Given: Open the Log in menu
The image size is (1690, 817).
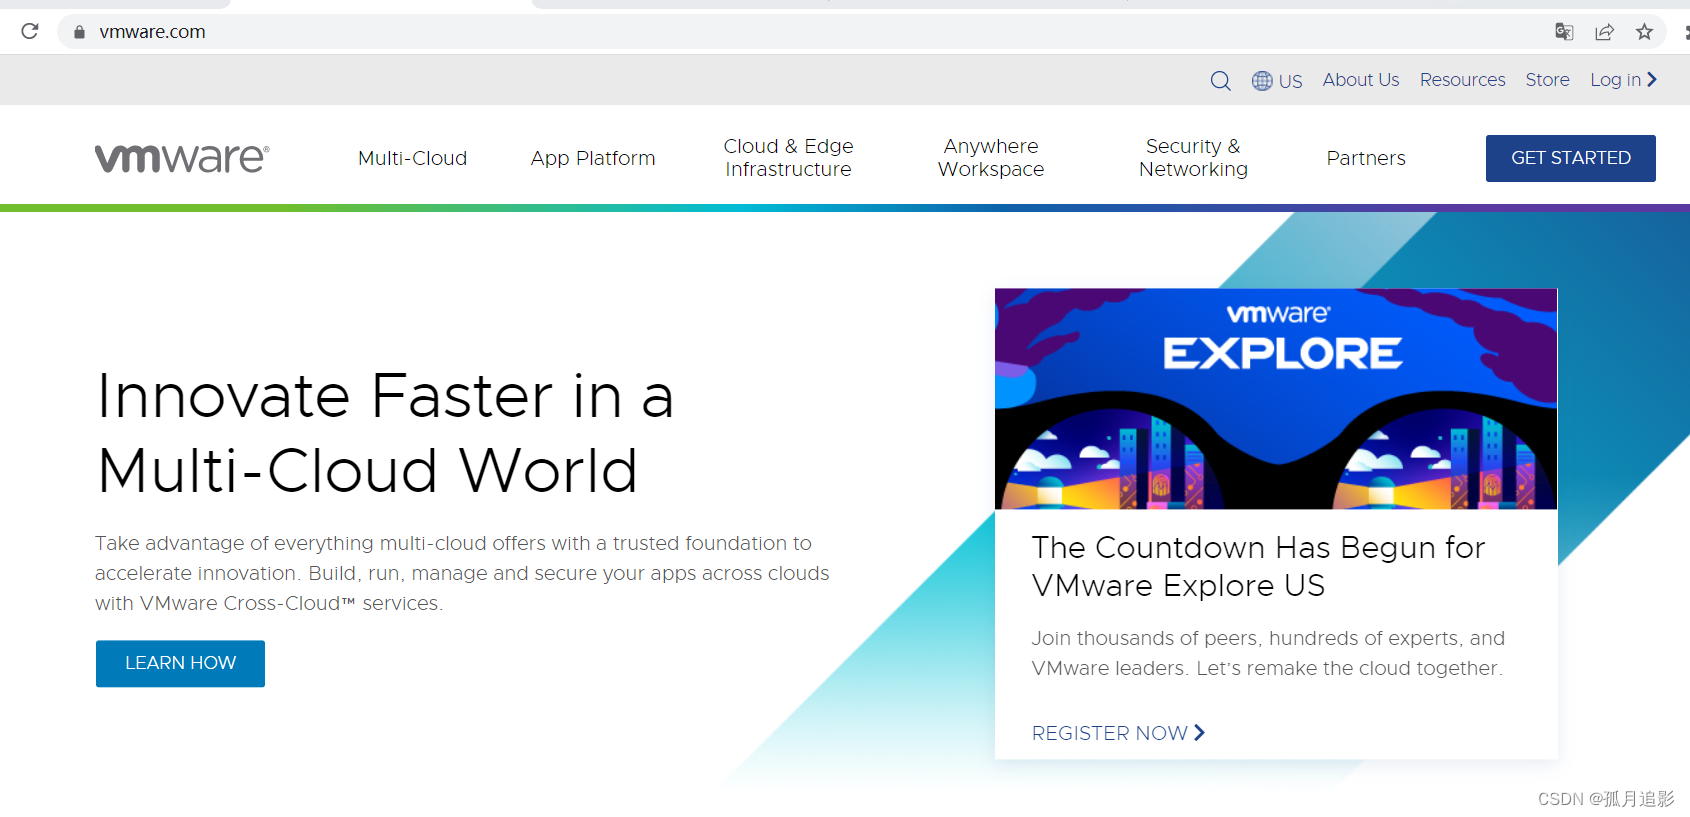Looking at the screenshot, I should click(1624, 80).
